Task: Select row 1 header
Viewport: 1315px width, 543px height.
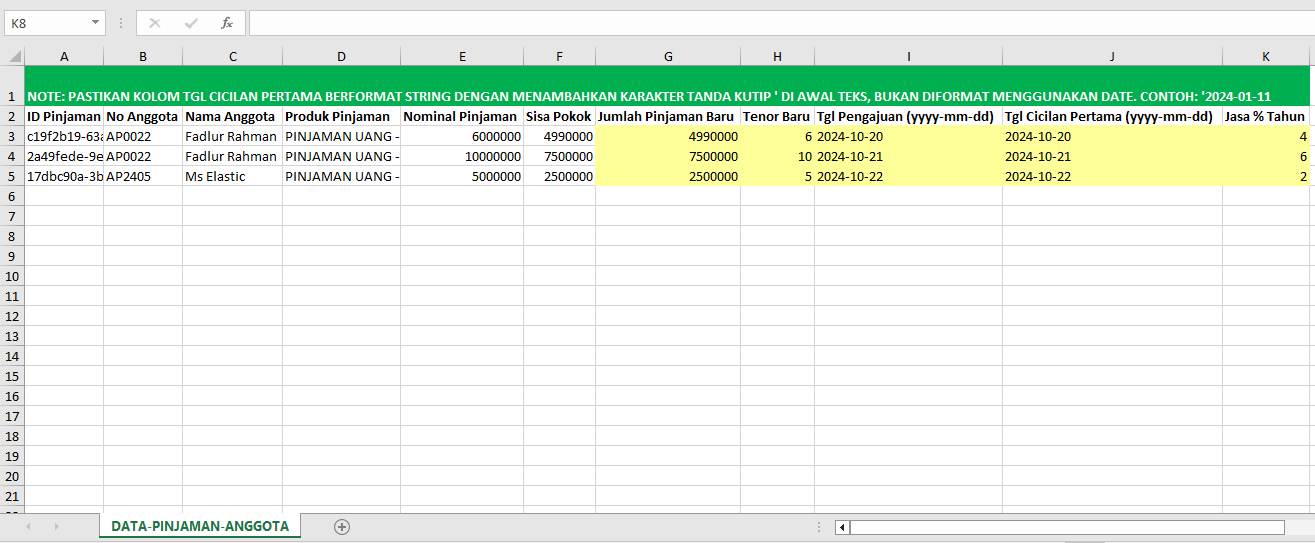Action: click(12, 86)
